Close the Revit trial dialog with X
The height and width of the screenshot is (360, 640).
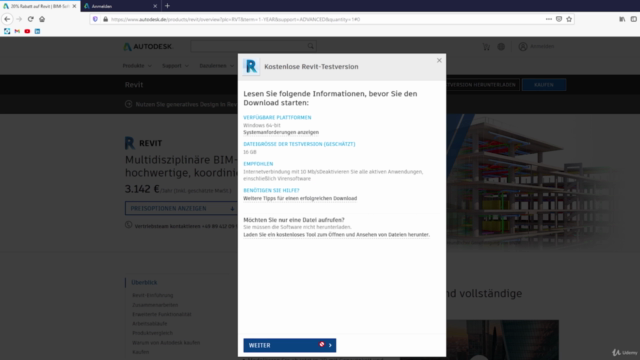click(439, 60)
